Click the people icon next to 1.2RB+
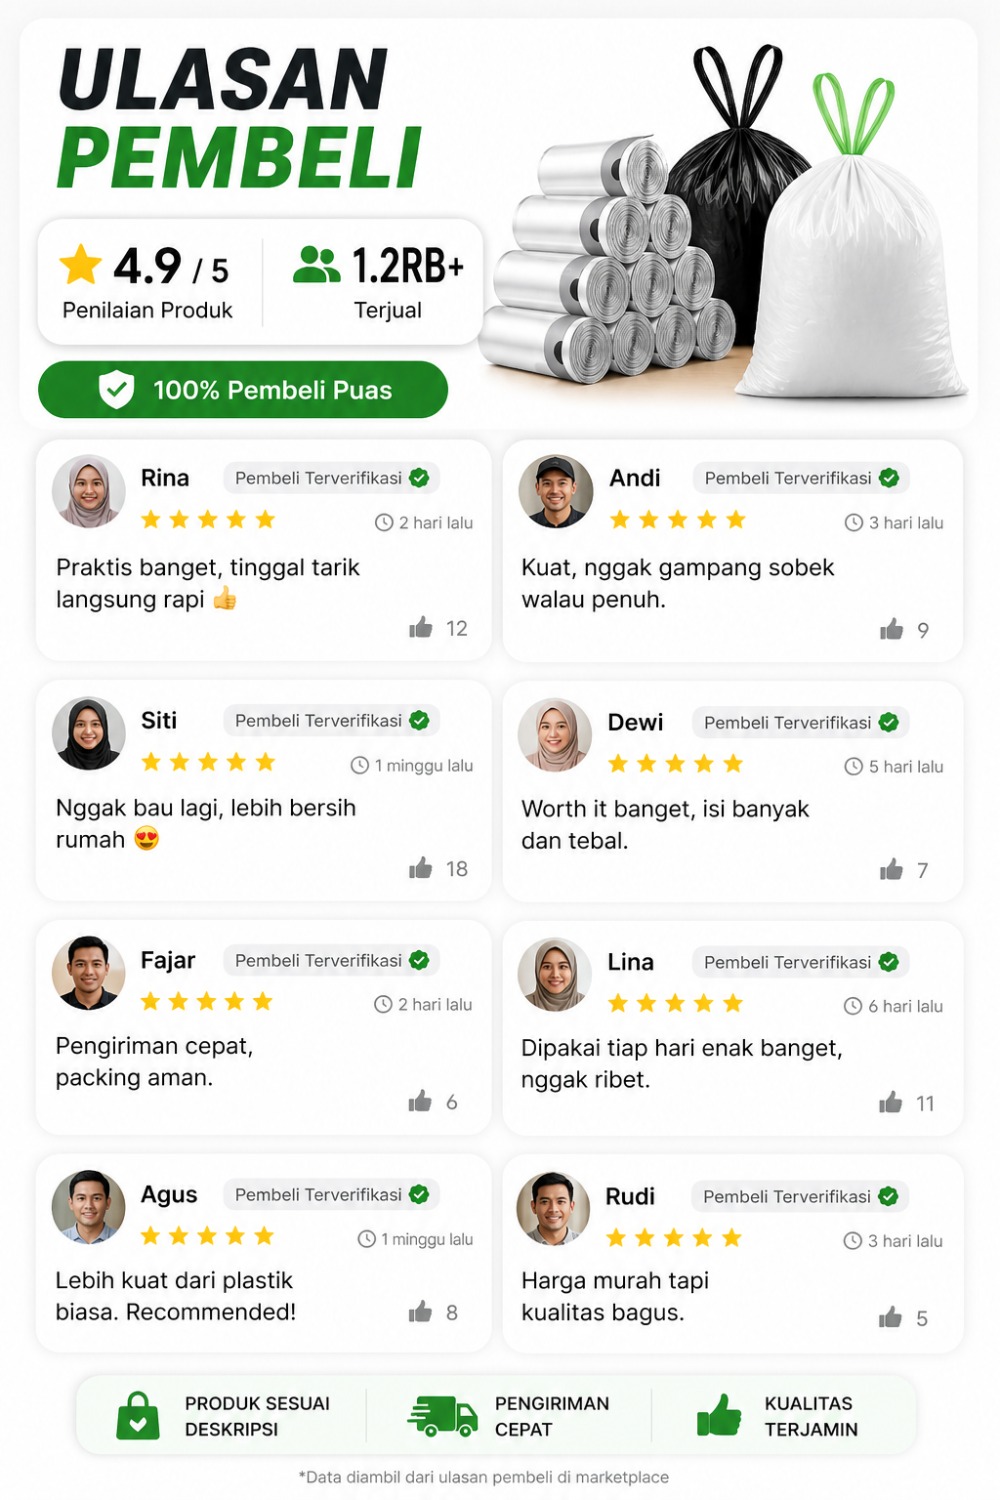Screen dimensions: 1000x1500 (x=317, y=265)
